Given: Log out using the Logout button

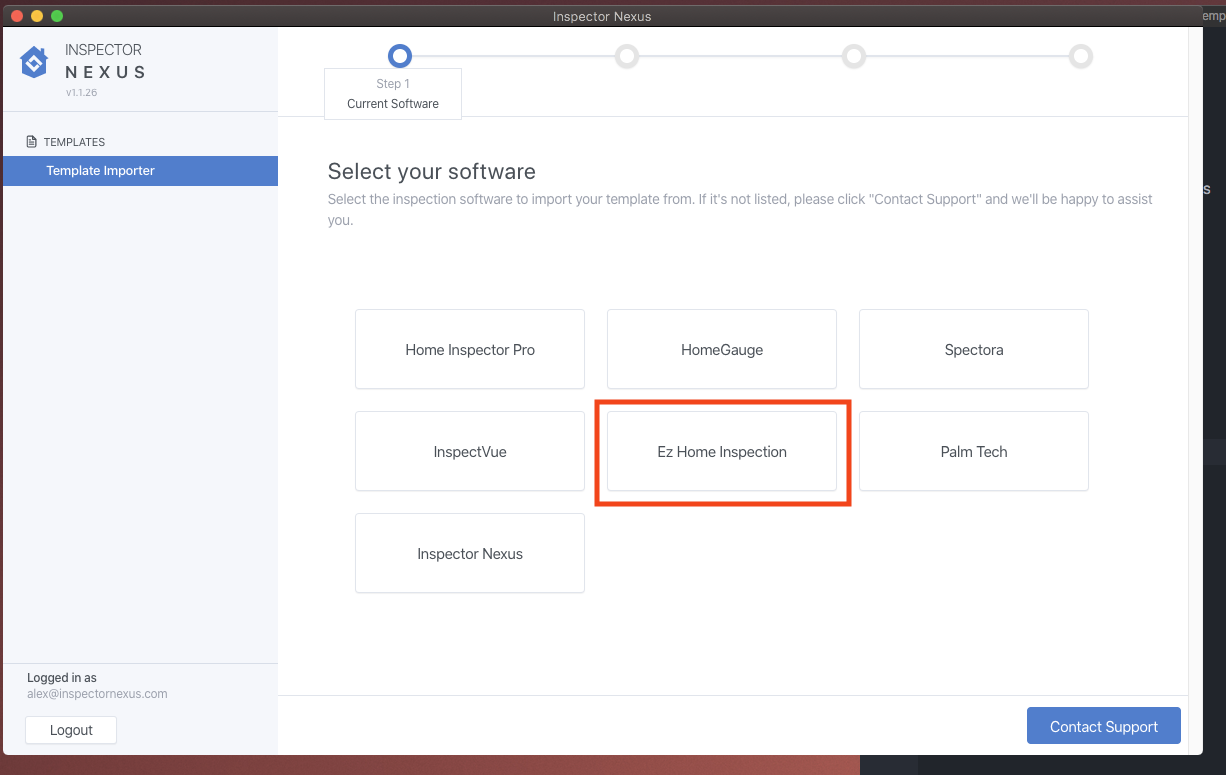Looking at the screenshot, I should pyautogui.click(x=71, y=730).
